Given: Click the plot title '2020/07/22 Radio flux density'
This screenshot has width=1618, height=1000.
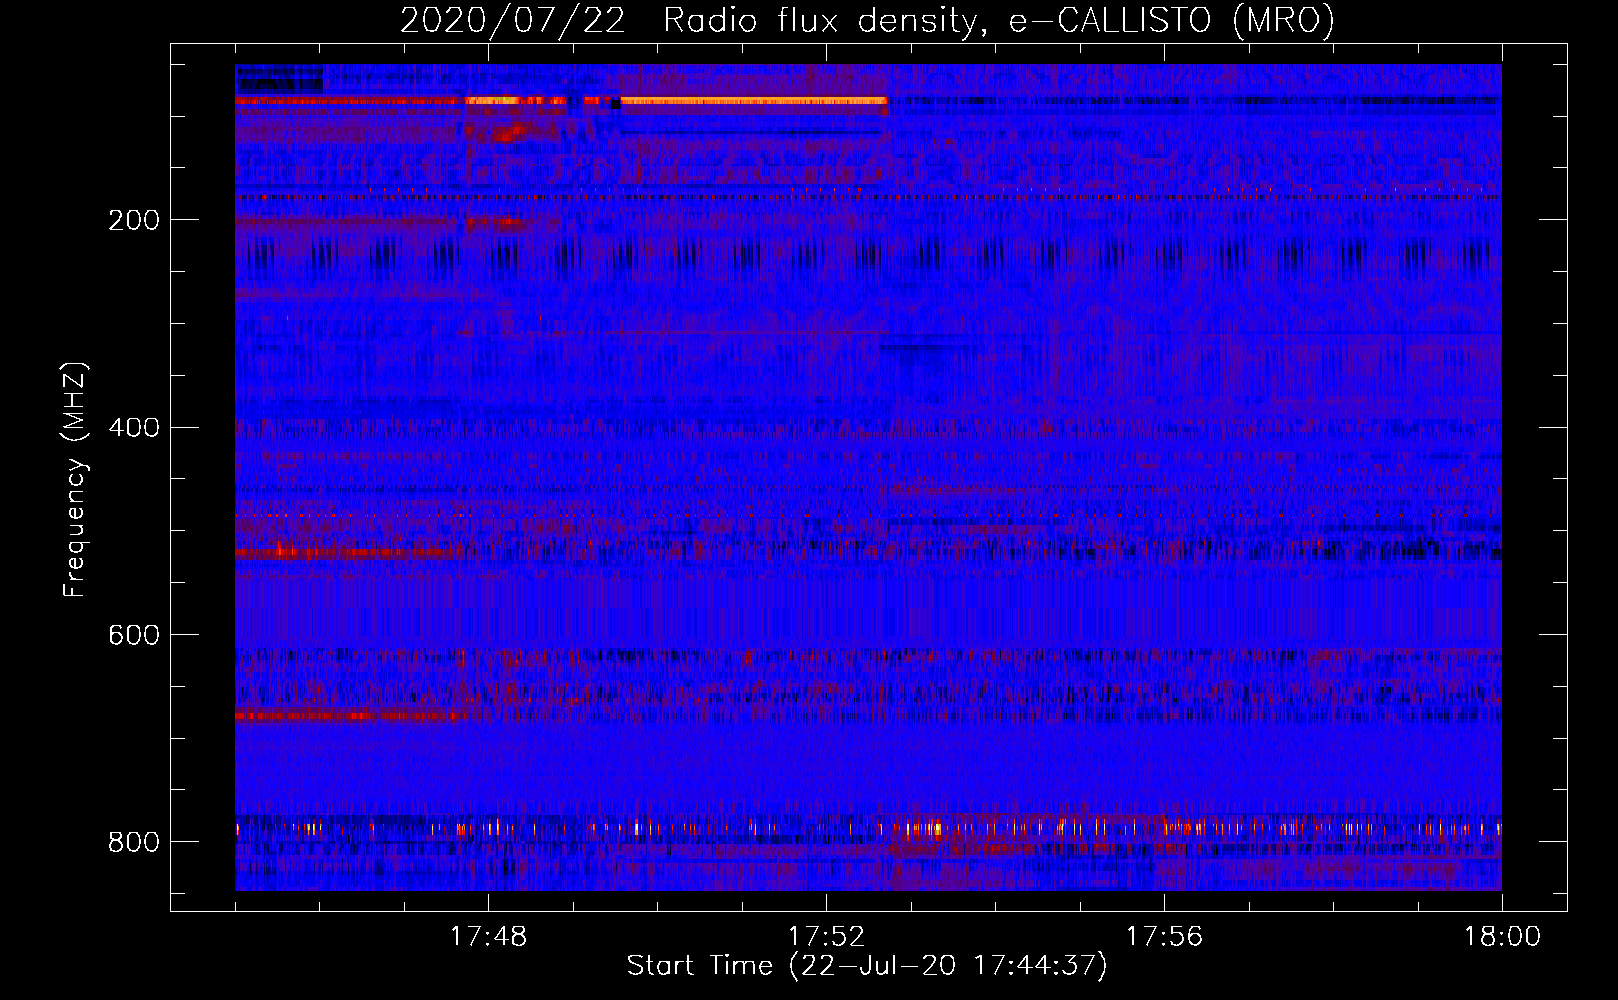Looking at the screenshot, I should click(689, 20).
